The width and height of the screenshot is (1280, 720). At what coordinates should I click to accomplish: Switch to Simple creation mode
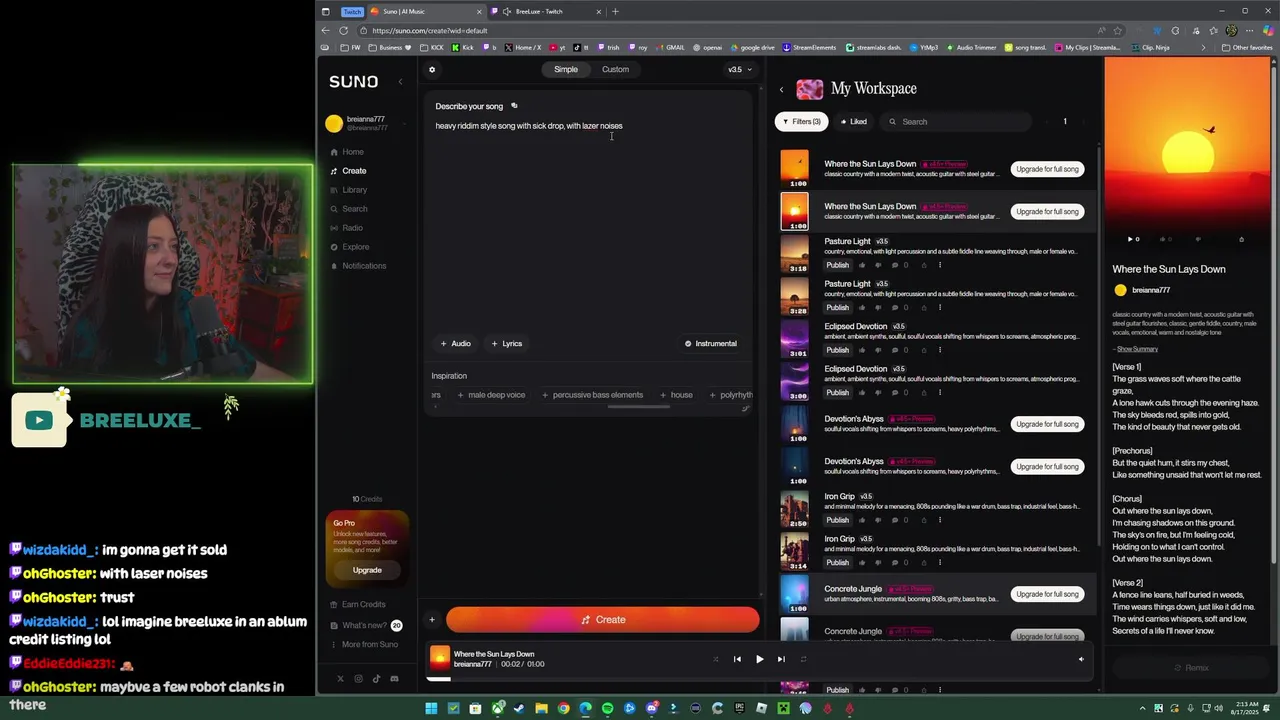coord(566,70)
